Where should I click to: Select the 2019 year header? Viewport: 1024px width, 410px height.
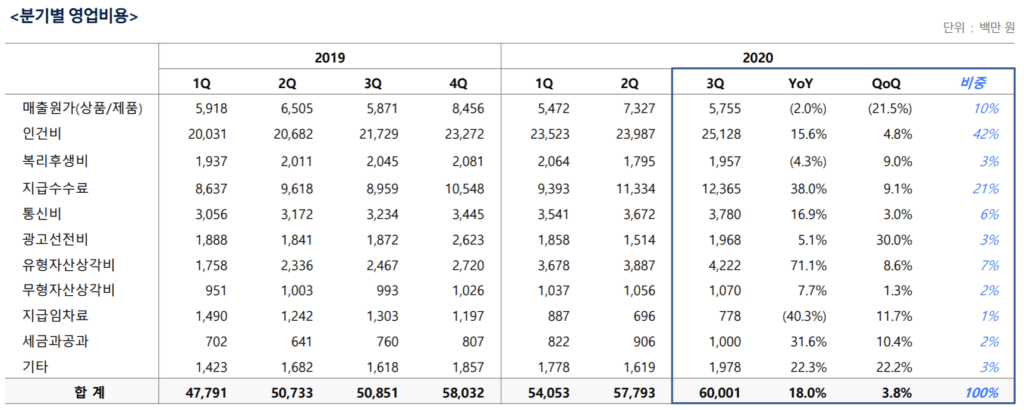pyautogui.click(x=329, y=58)
